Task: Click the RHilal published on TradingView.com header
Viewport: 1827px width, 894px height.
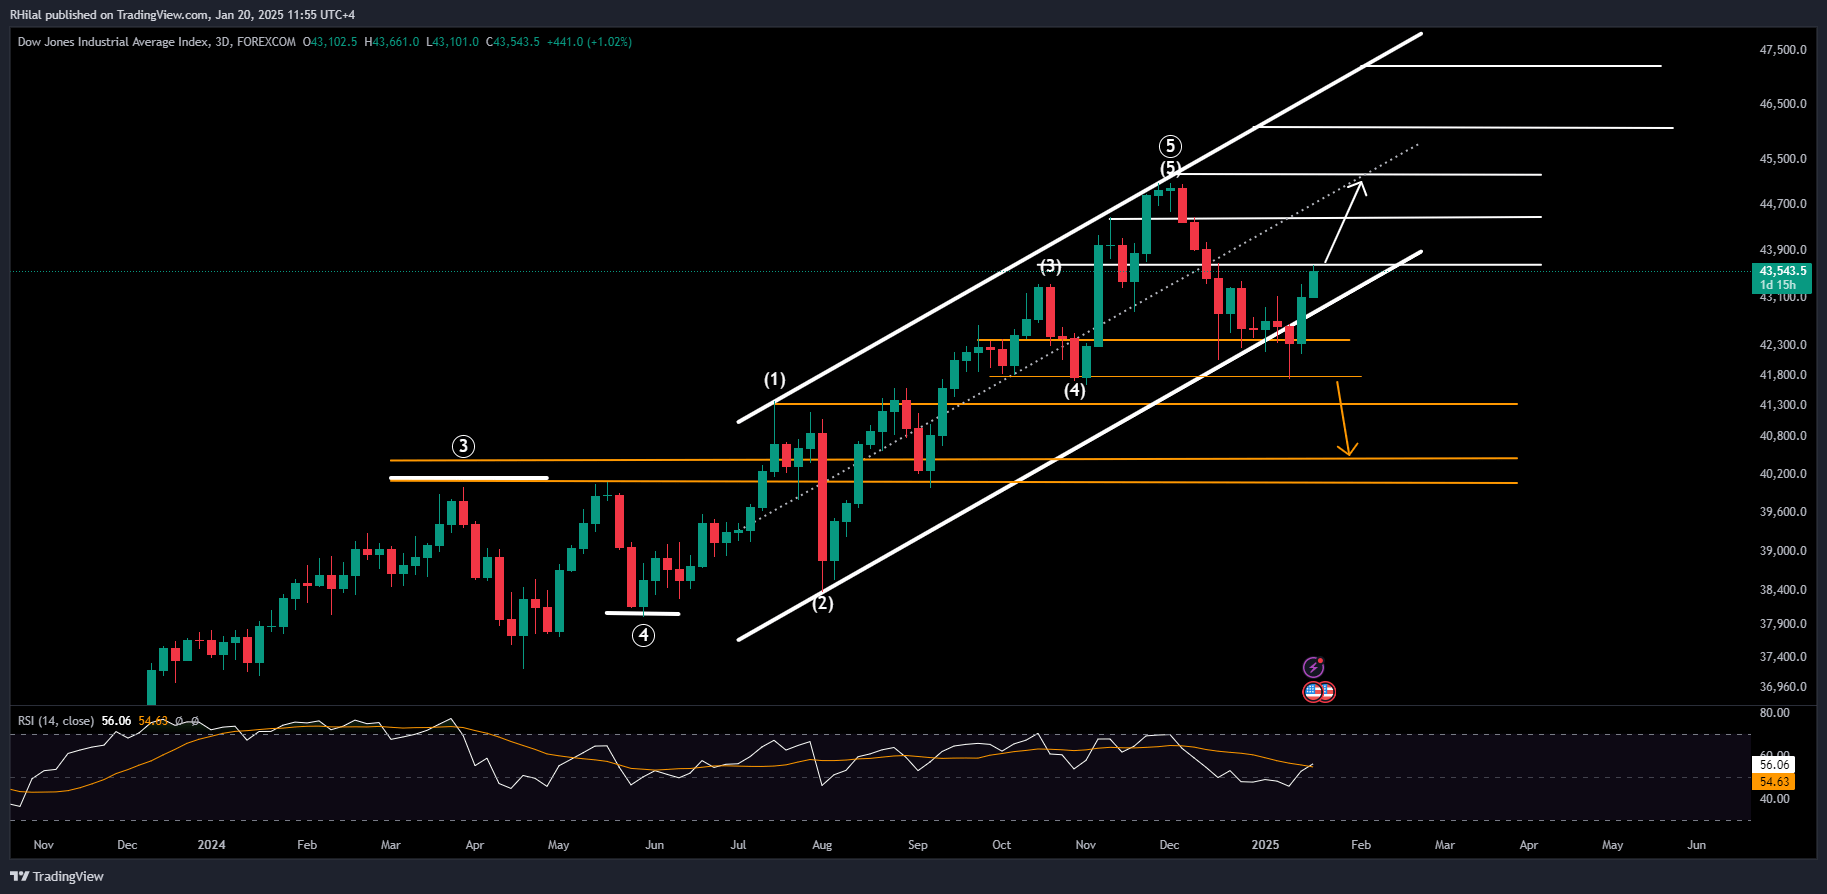Action: coord(182,15)
